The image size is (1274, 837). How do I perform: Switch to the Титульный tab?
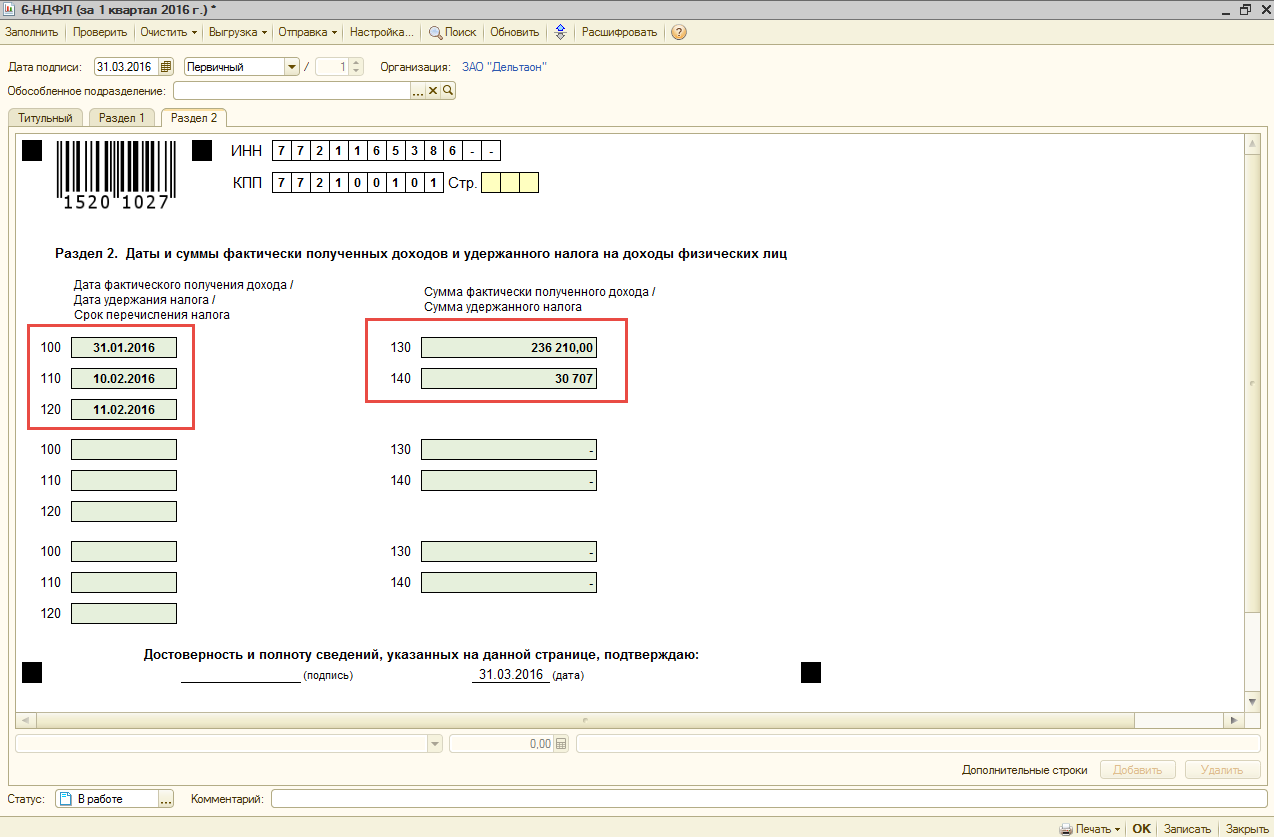(x=45, y=118)
